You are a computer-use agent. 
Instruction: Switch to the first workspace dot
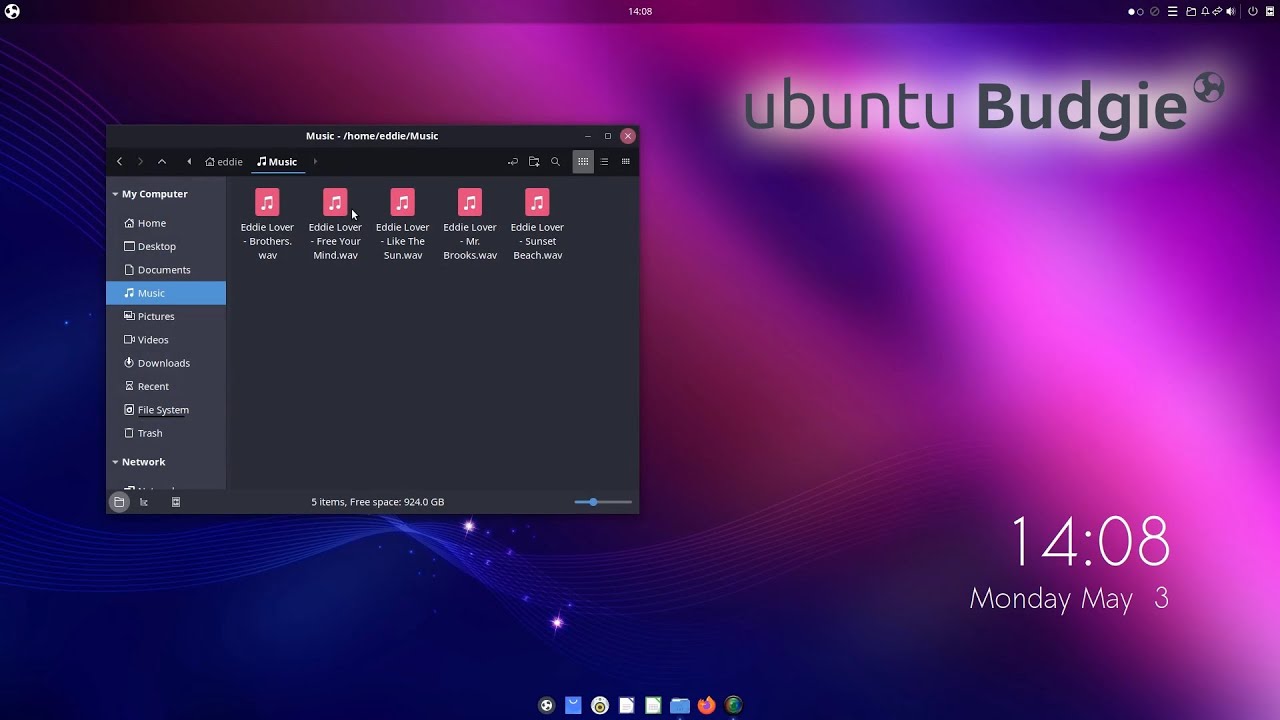tap(1132, 12)
